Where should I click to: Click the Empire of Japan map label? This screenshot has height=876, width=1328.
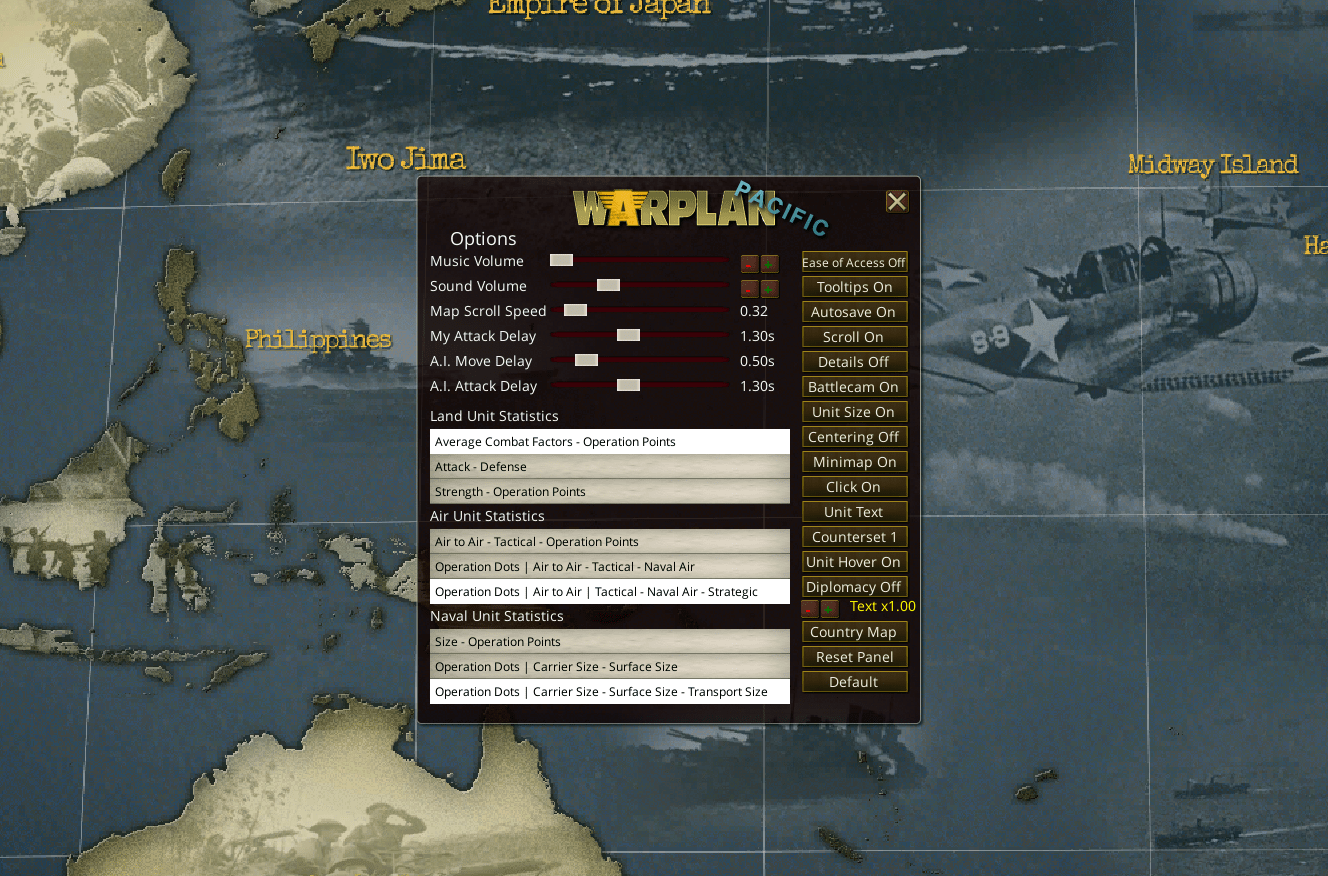click(599, 8)
